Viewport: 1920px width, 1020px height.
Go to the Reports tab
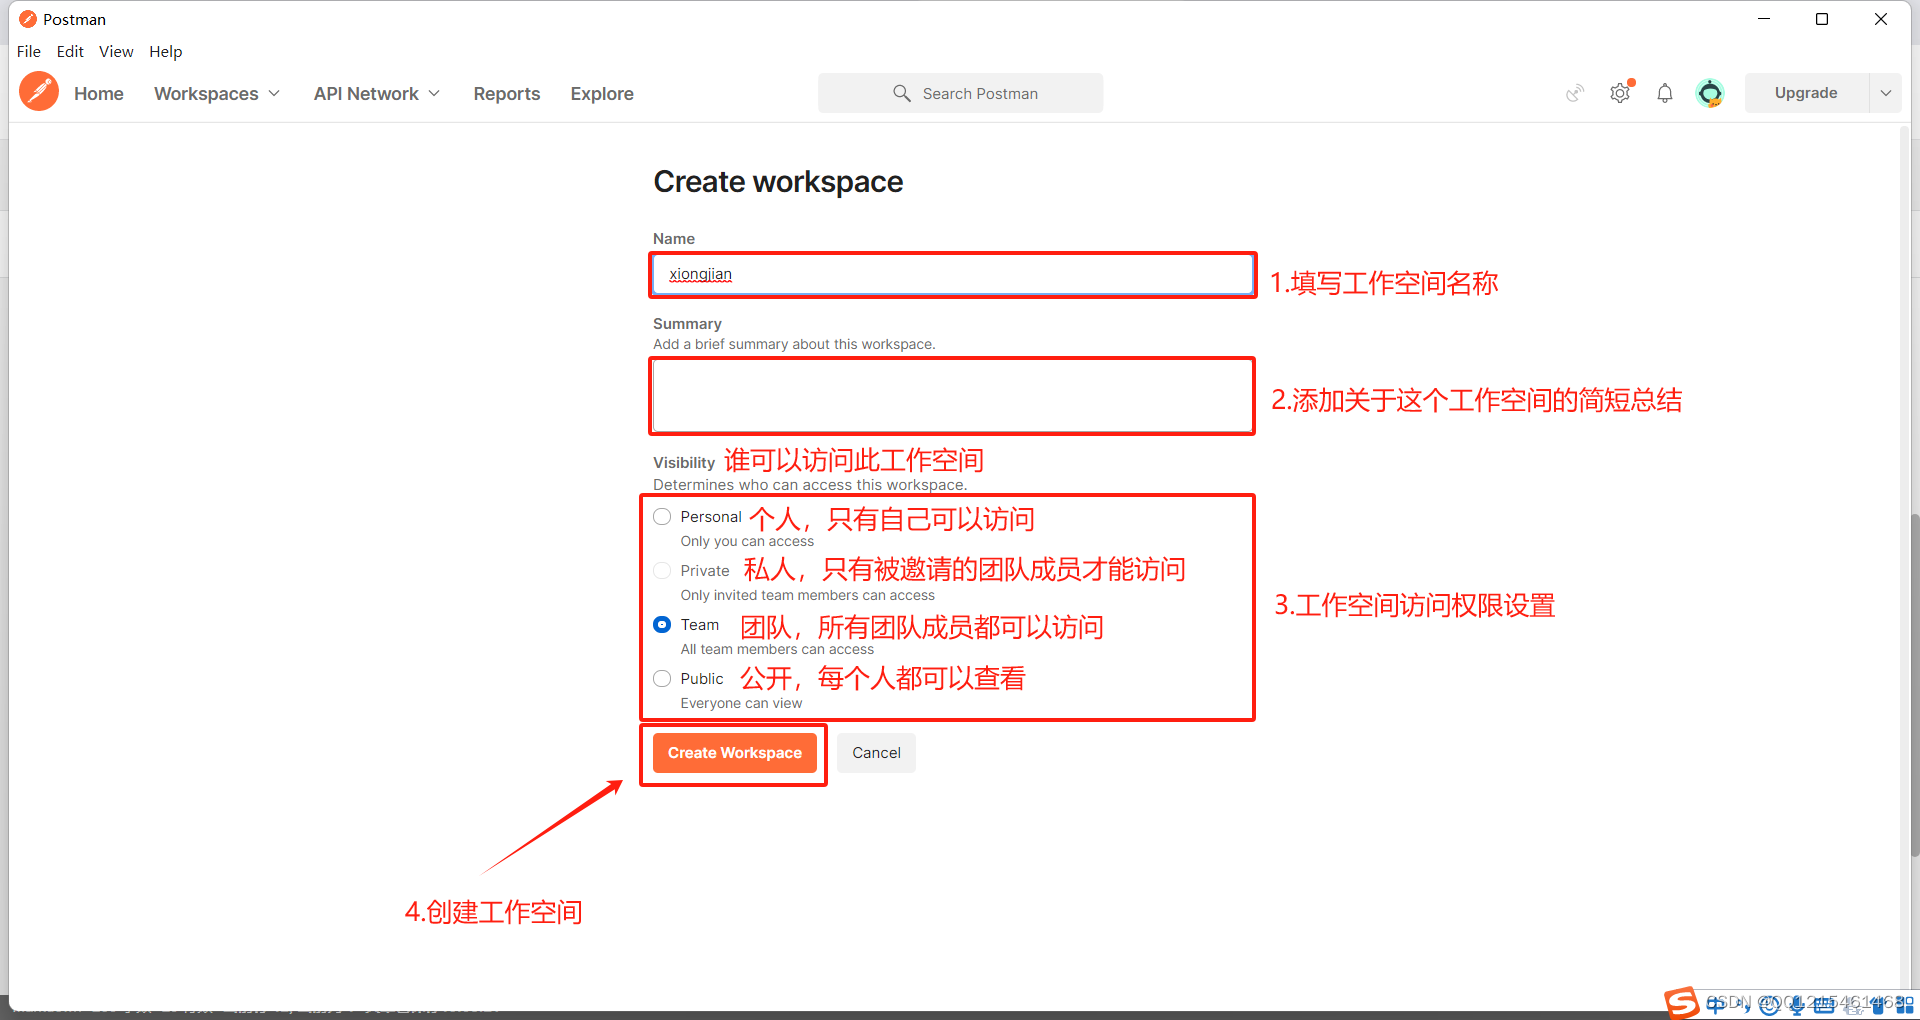click(x=507, y=93)
